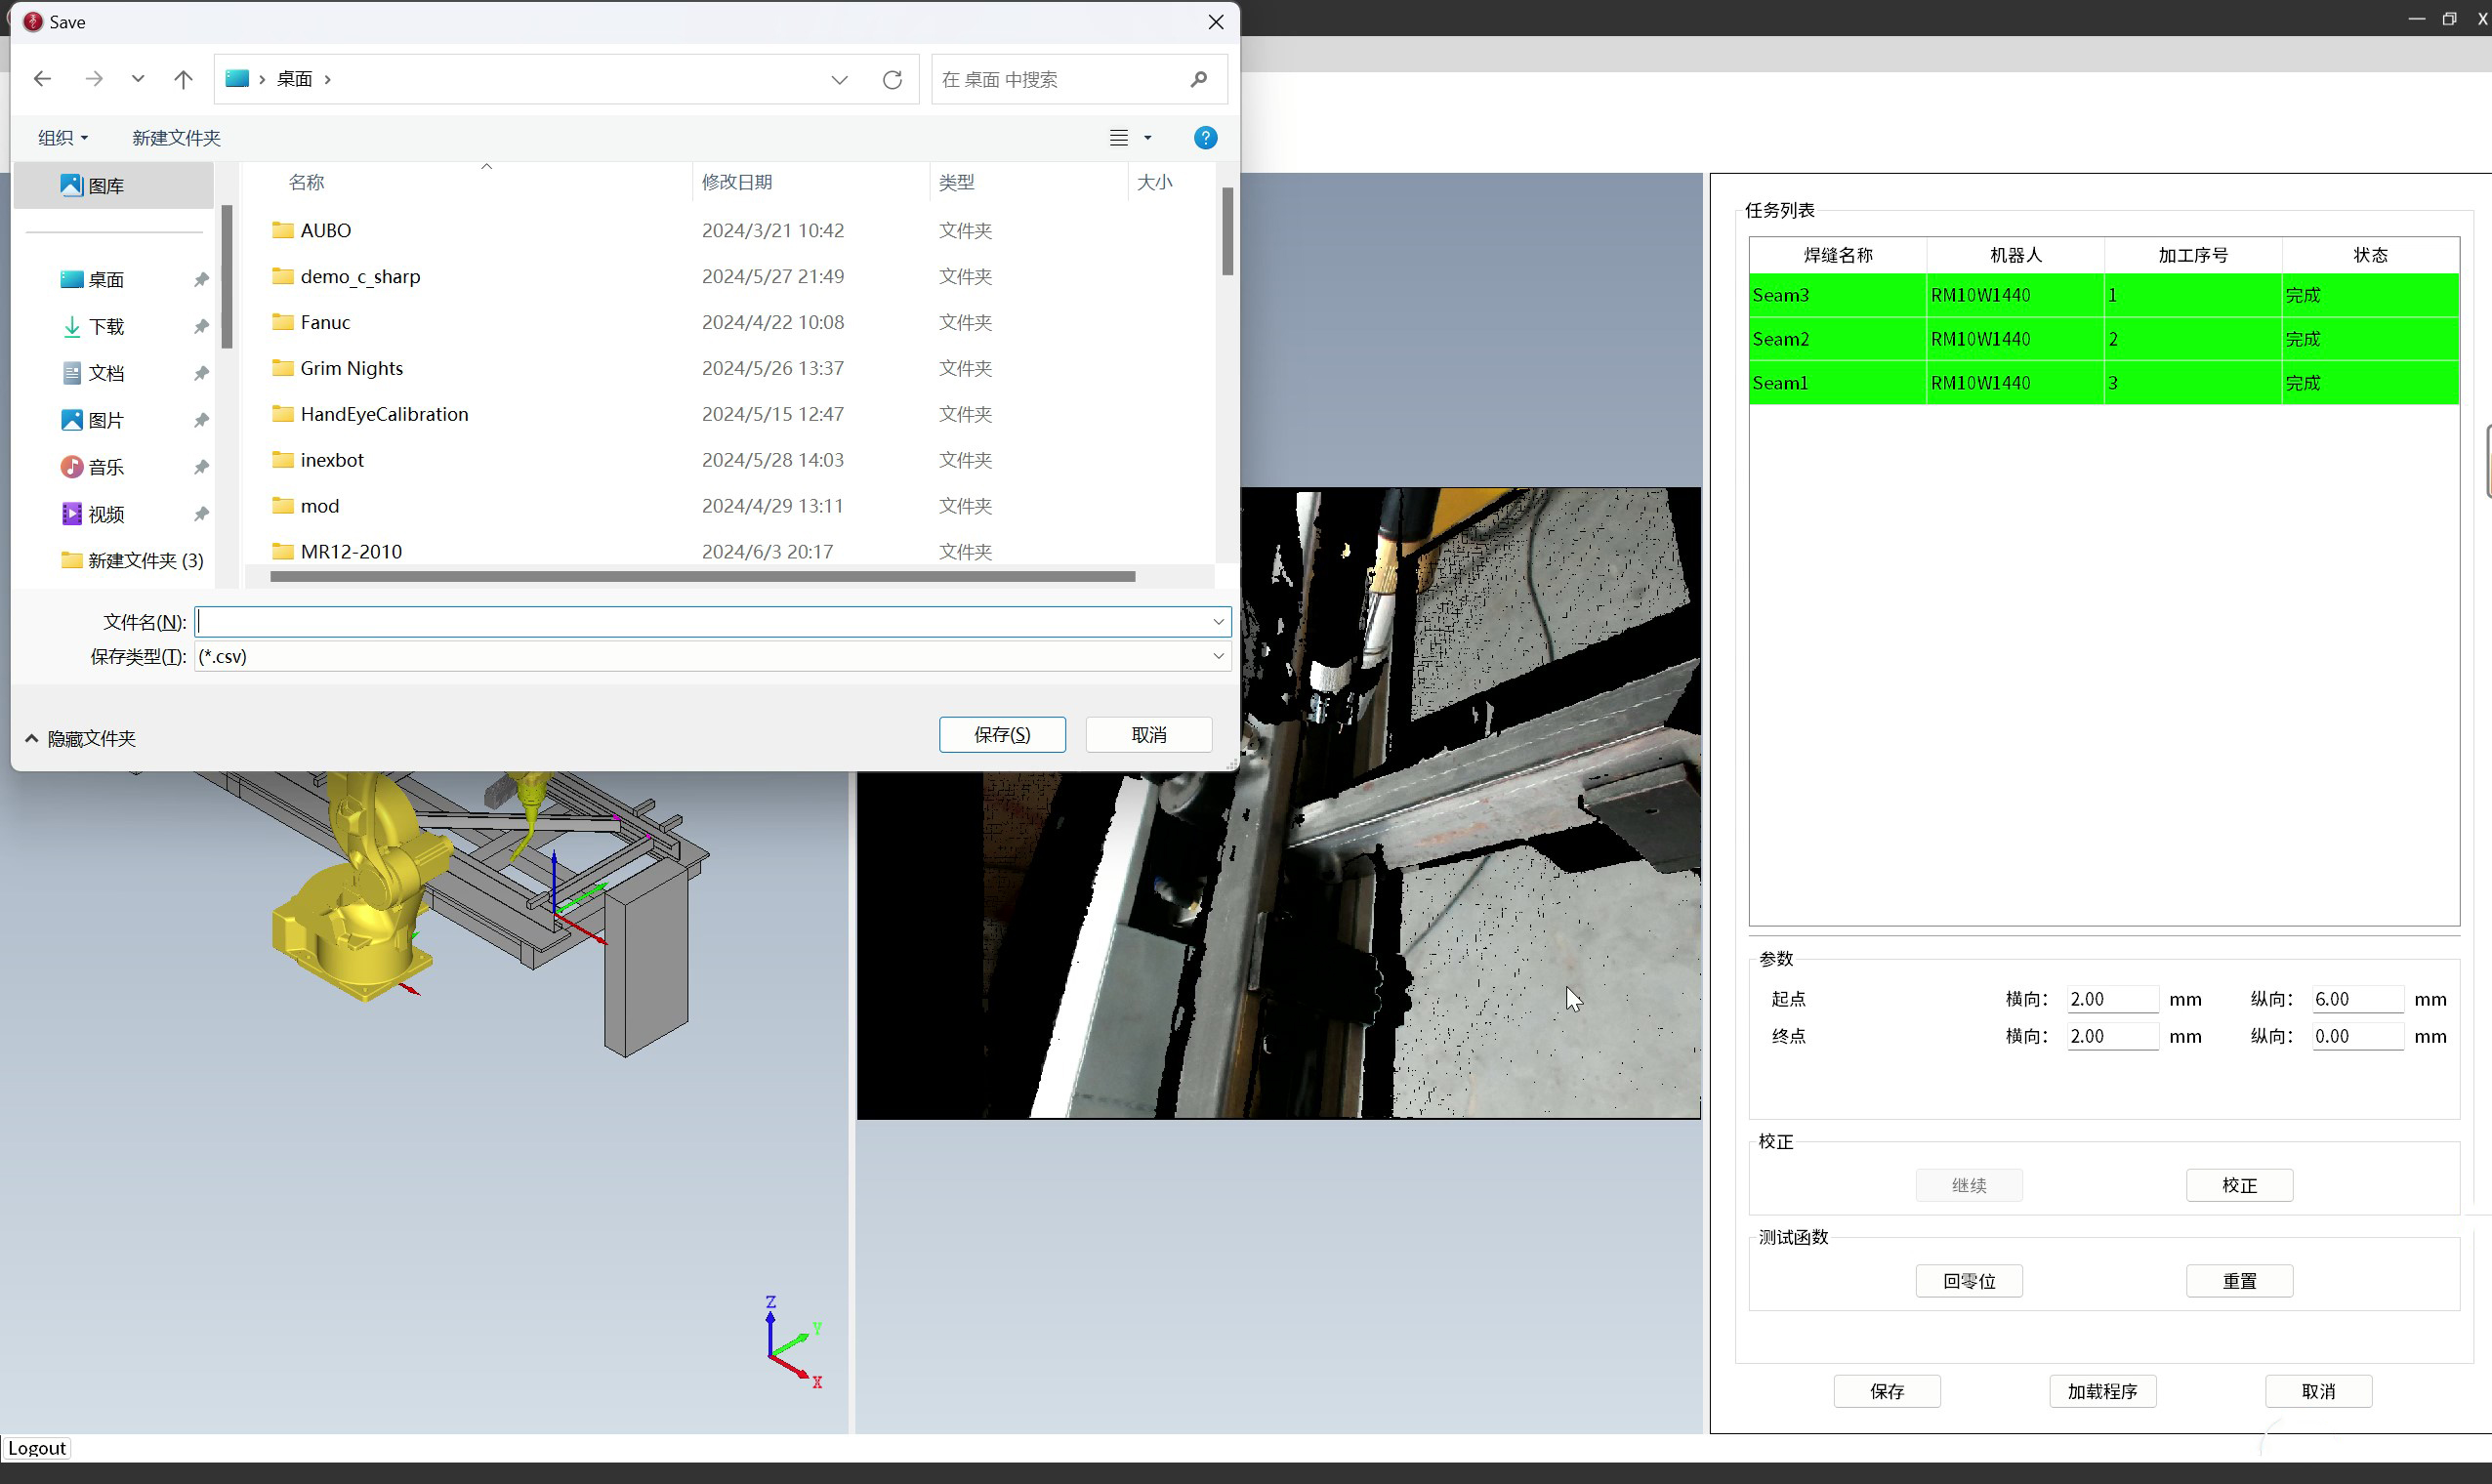The height and width of the screenshot is (1484, 2492).
Task: Select 图库 in the sidebar
Action: coord(114,186)
